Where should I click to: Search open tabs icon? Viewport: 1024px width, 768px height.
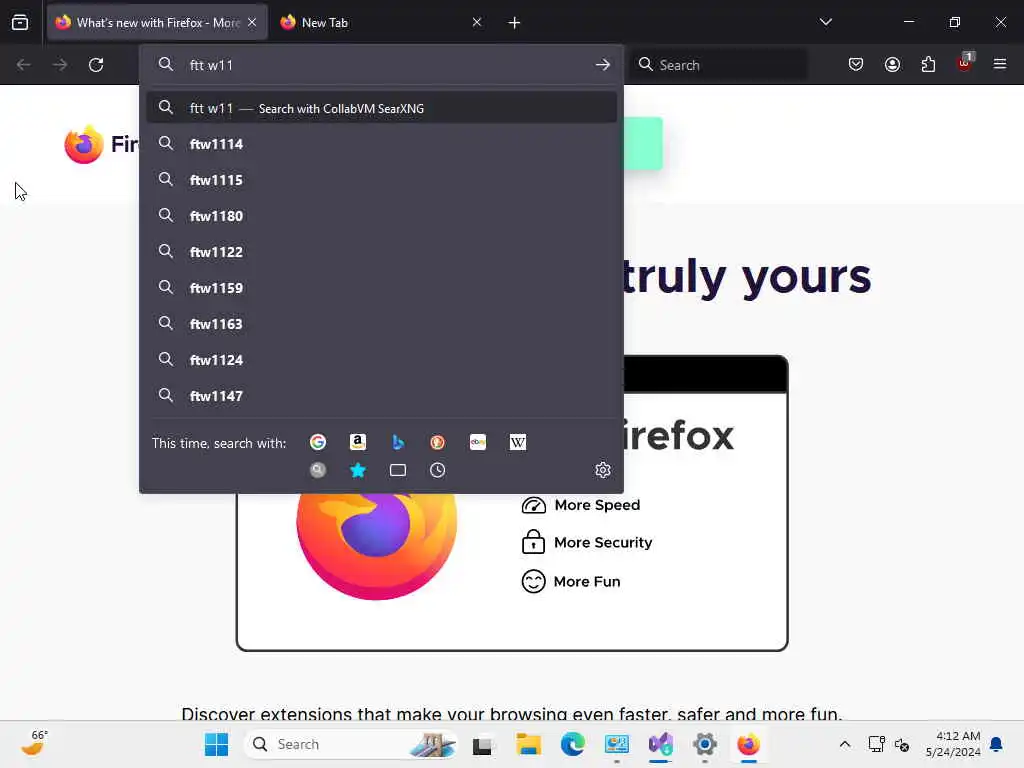pyautogui.click(x=398, y=470)
